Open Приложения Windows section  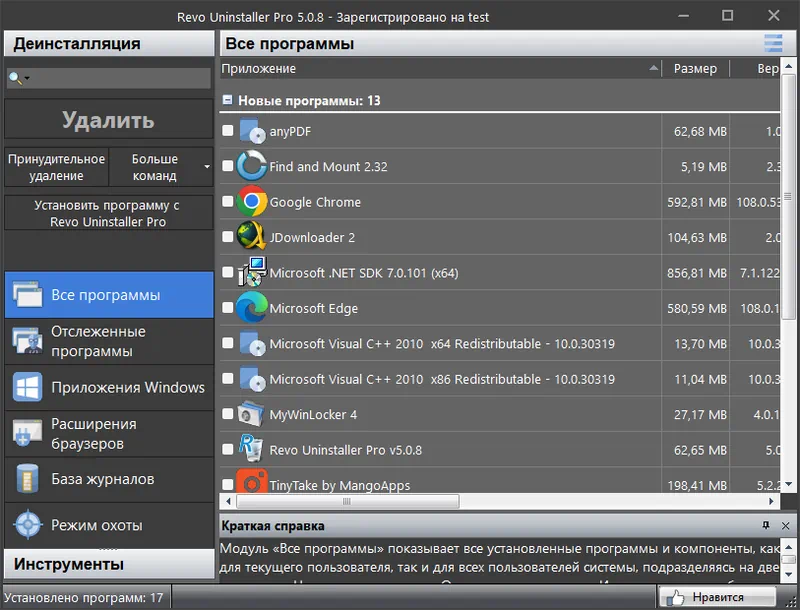tap(109, 388)
